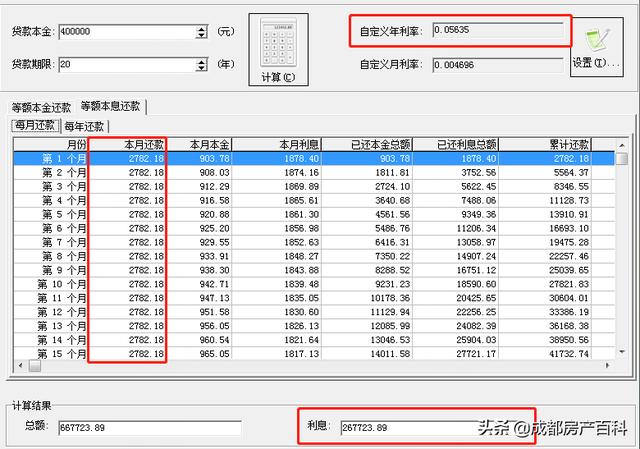Click the table's vertical scroll up arrow

(x=622, y=145)
